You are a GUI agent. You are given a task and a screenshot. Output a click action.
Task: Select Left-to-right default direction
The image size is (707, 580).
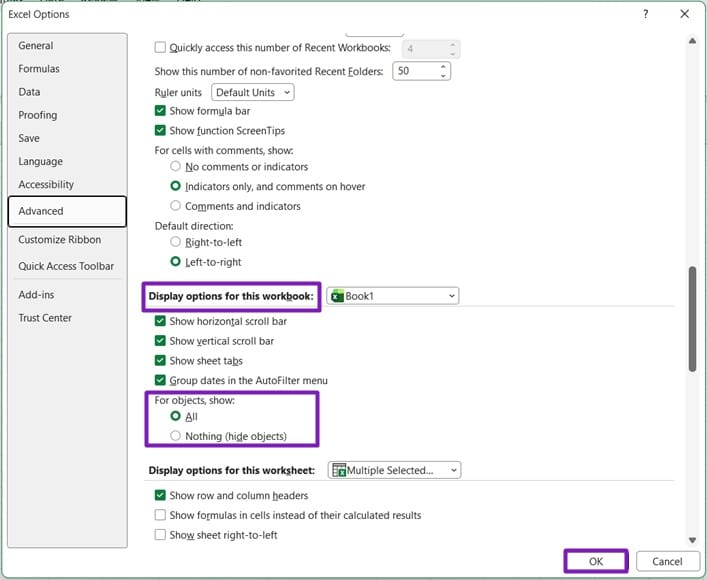[175, 262]
